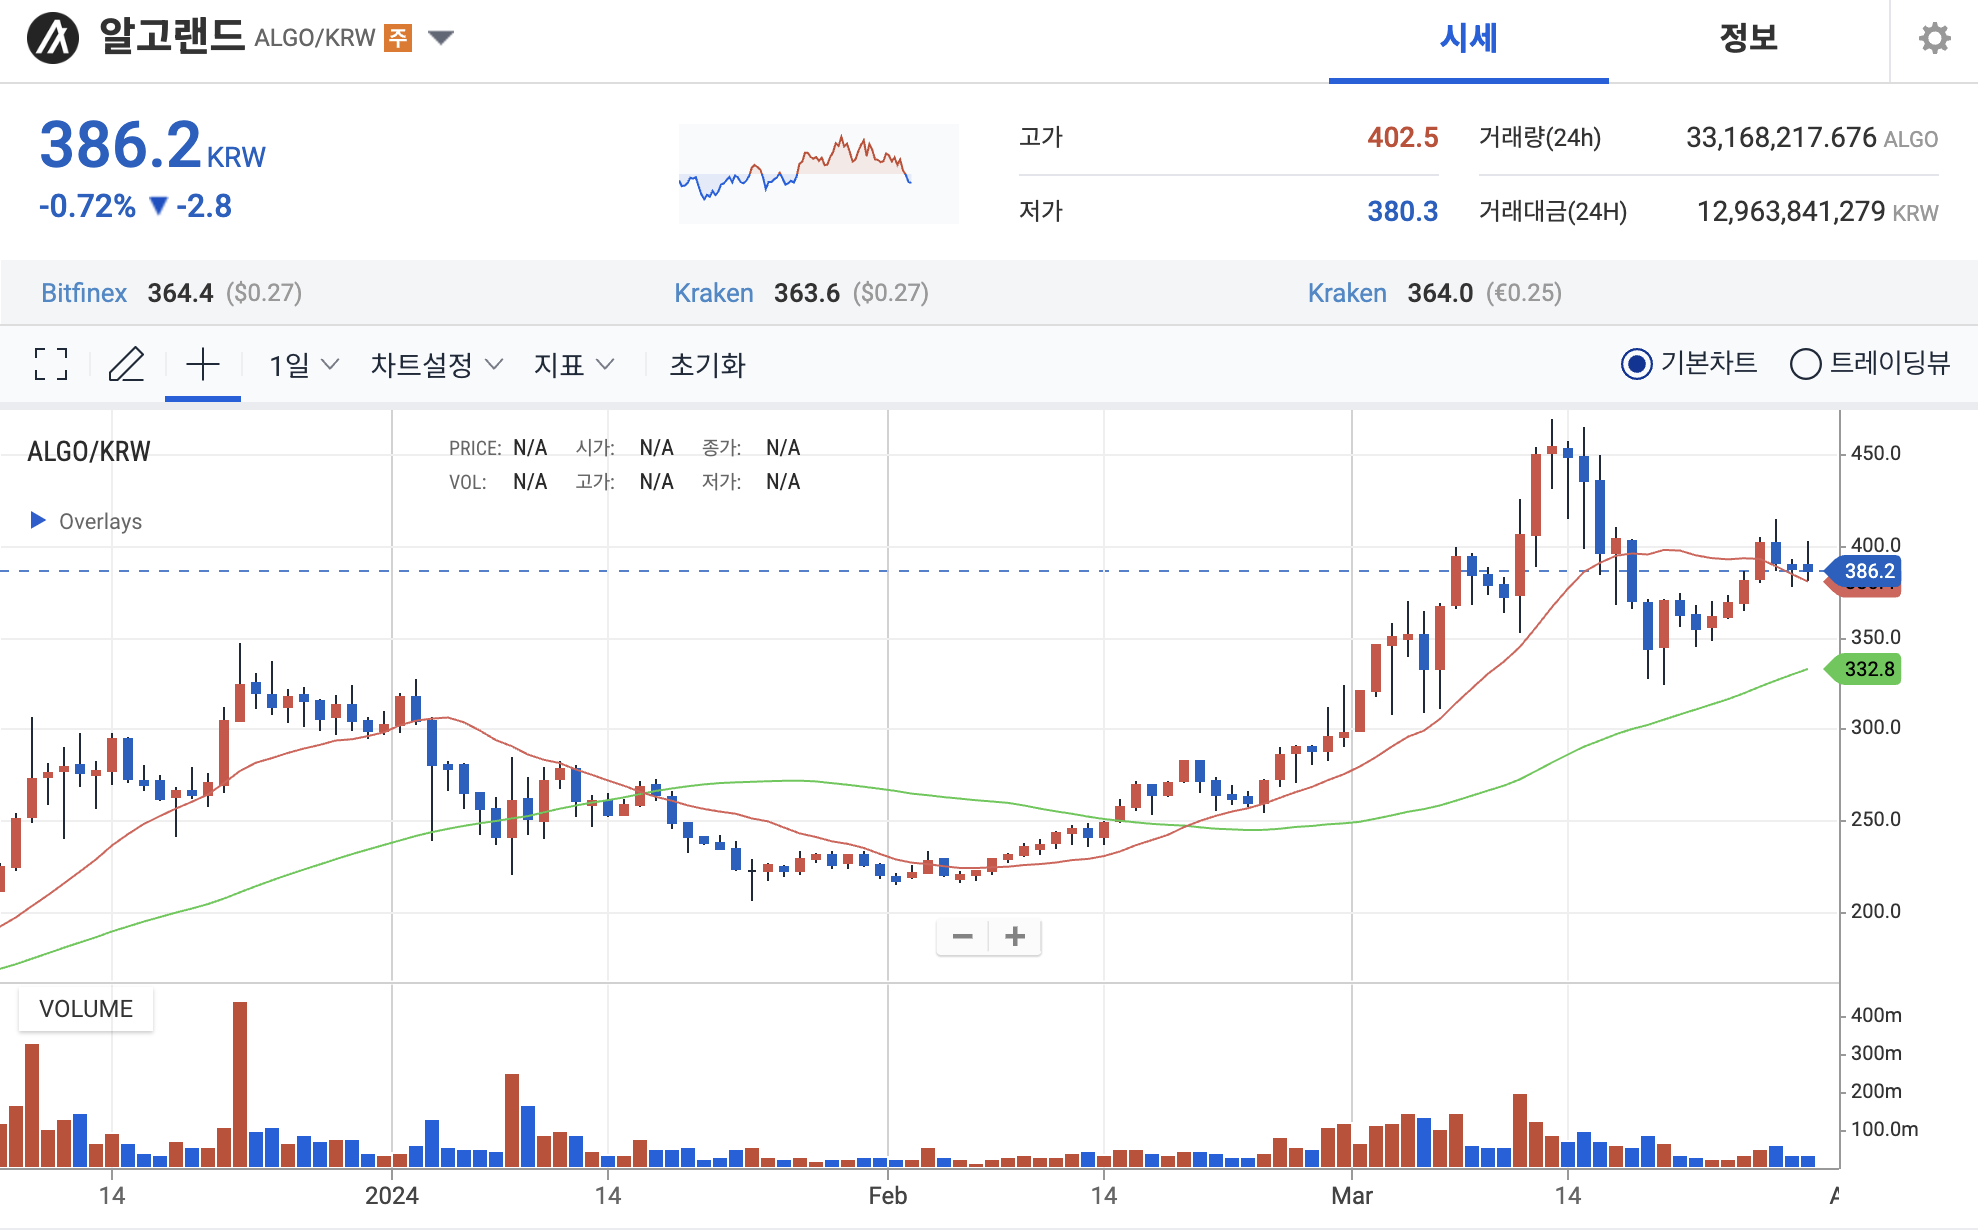Image resolution: width=1978 pixels, height=1230 pixels.
Task: Expand the Overlays disclosure triangle
Action: pyautogui.click(x=38, y=520)
